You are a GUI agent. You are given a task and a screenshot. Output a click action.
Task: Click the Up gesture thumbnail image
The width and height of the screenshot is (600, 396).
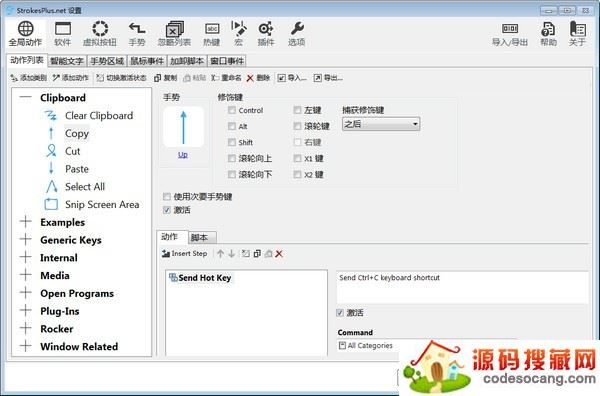(183, 127)
